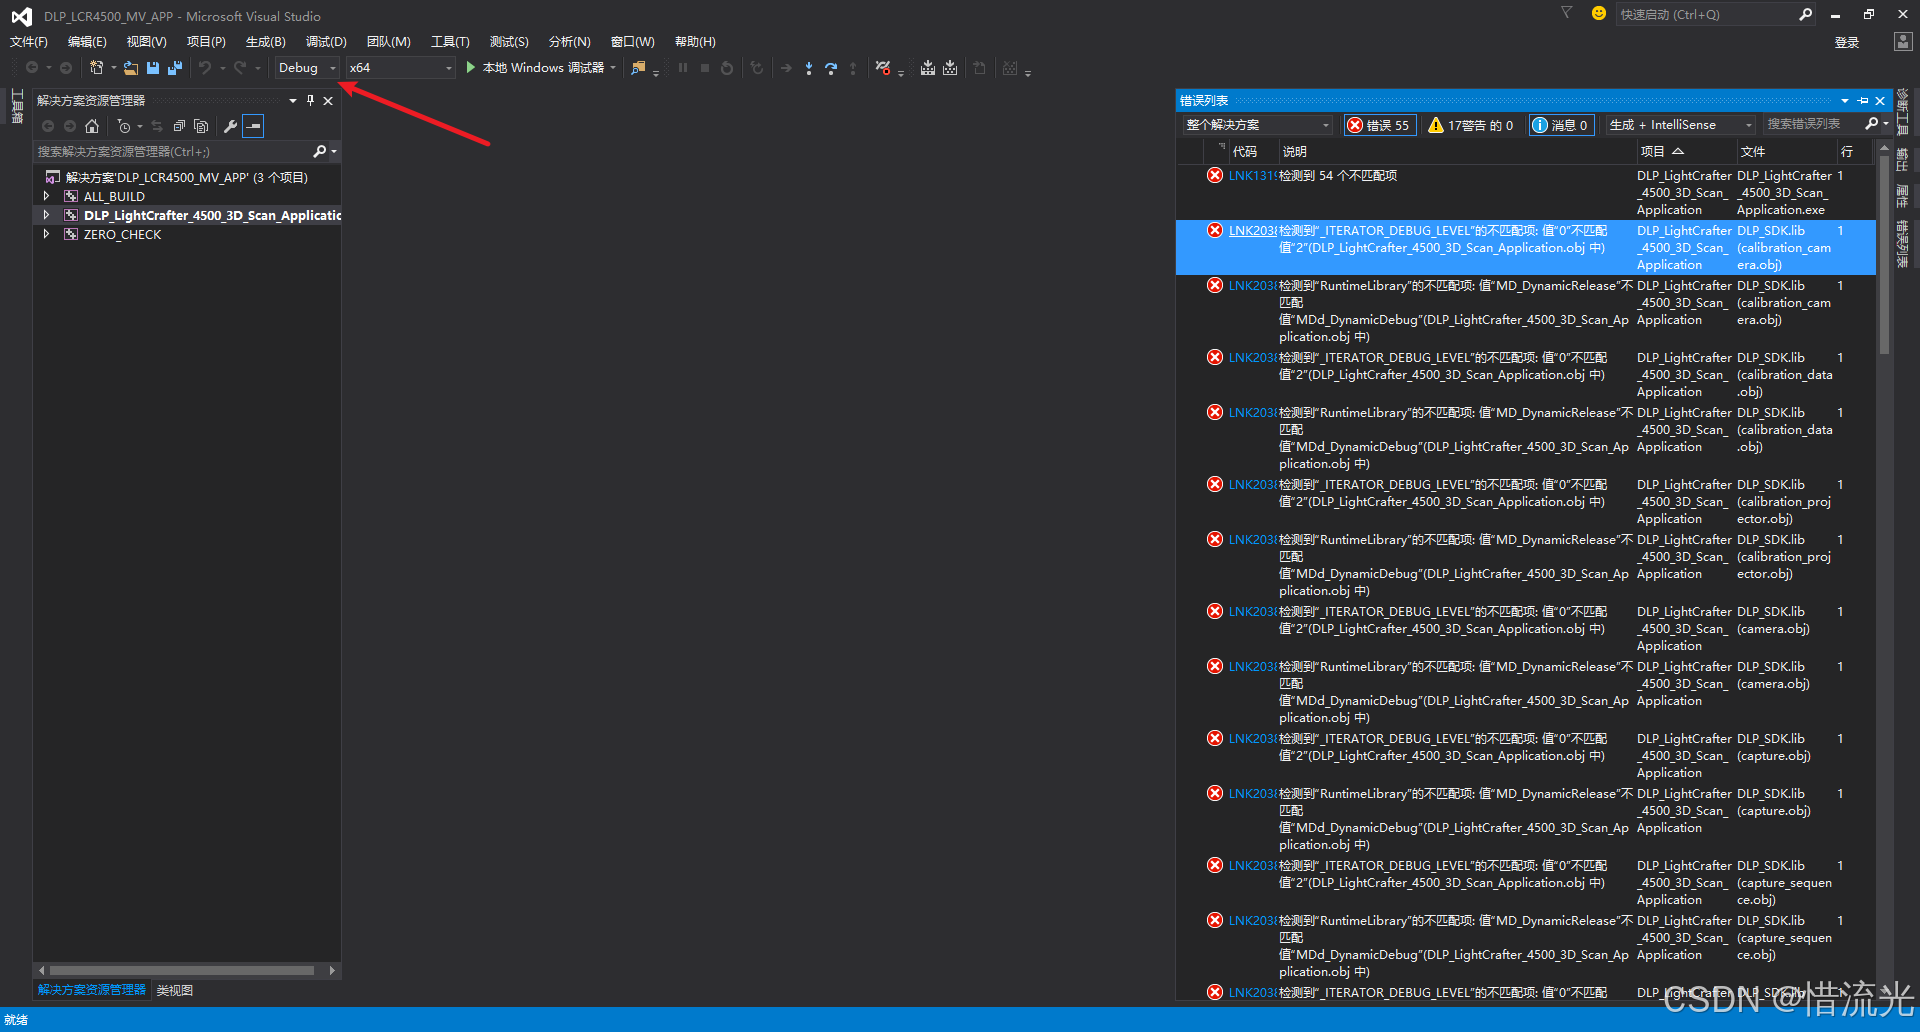The height and width of the screenshot is (1032, 1920).
Task: Toggle Show All Files in Solution Explorer
Action: pyautogui.click(x=201, y=126)
